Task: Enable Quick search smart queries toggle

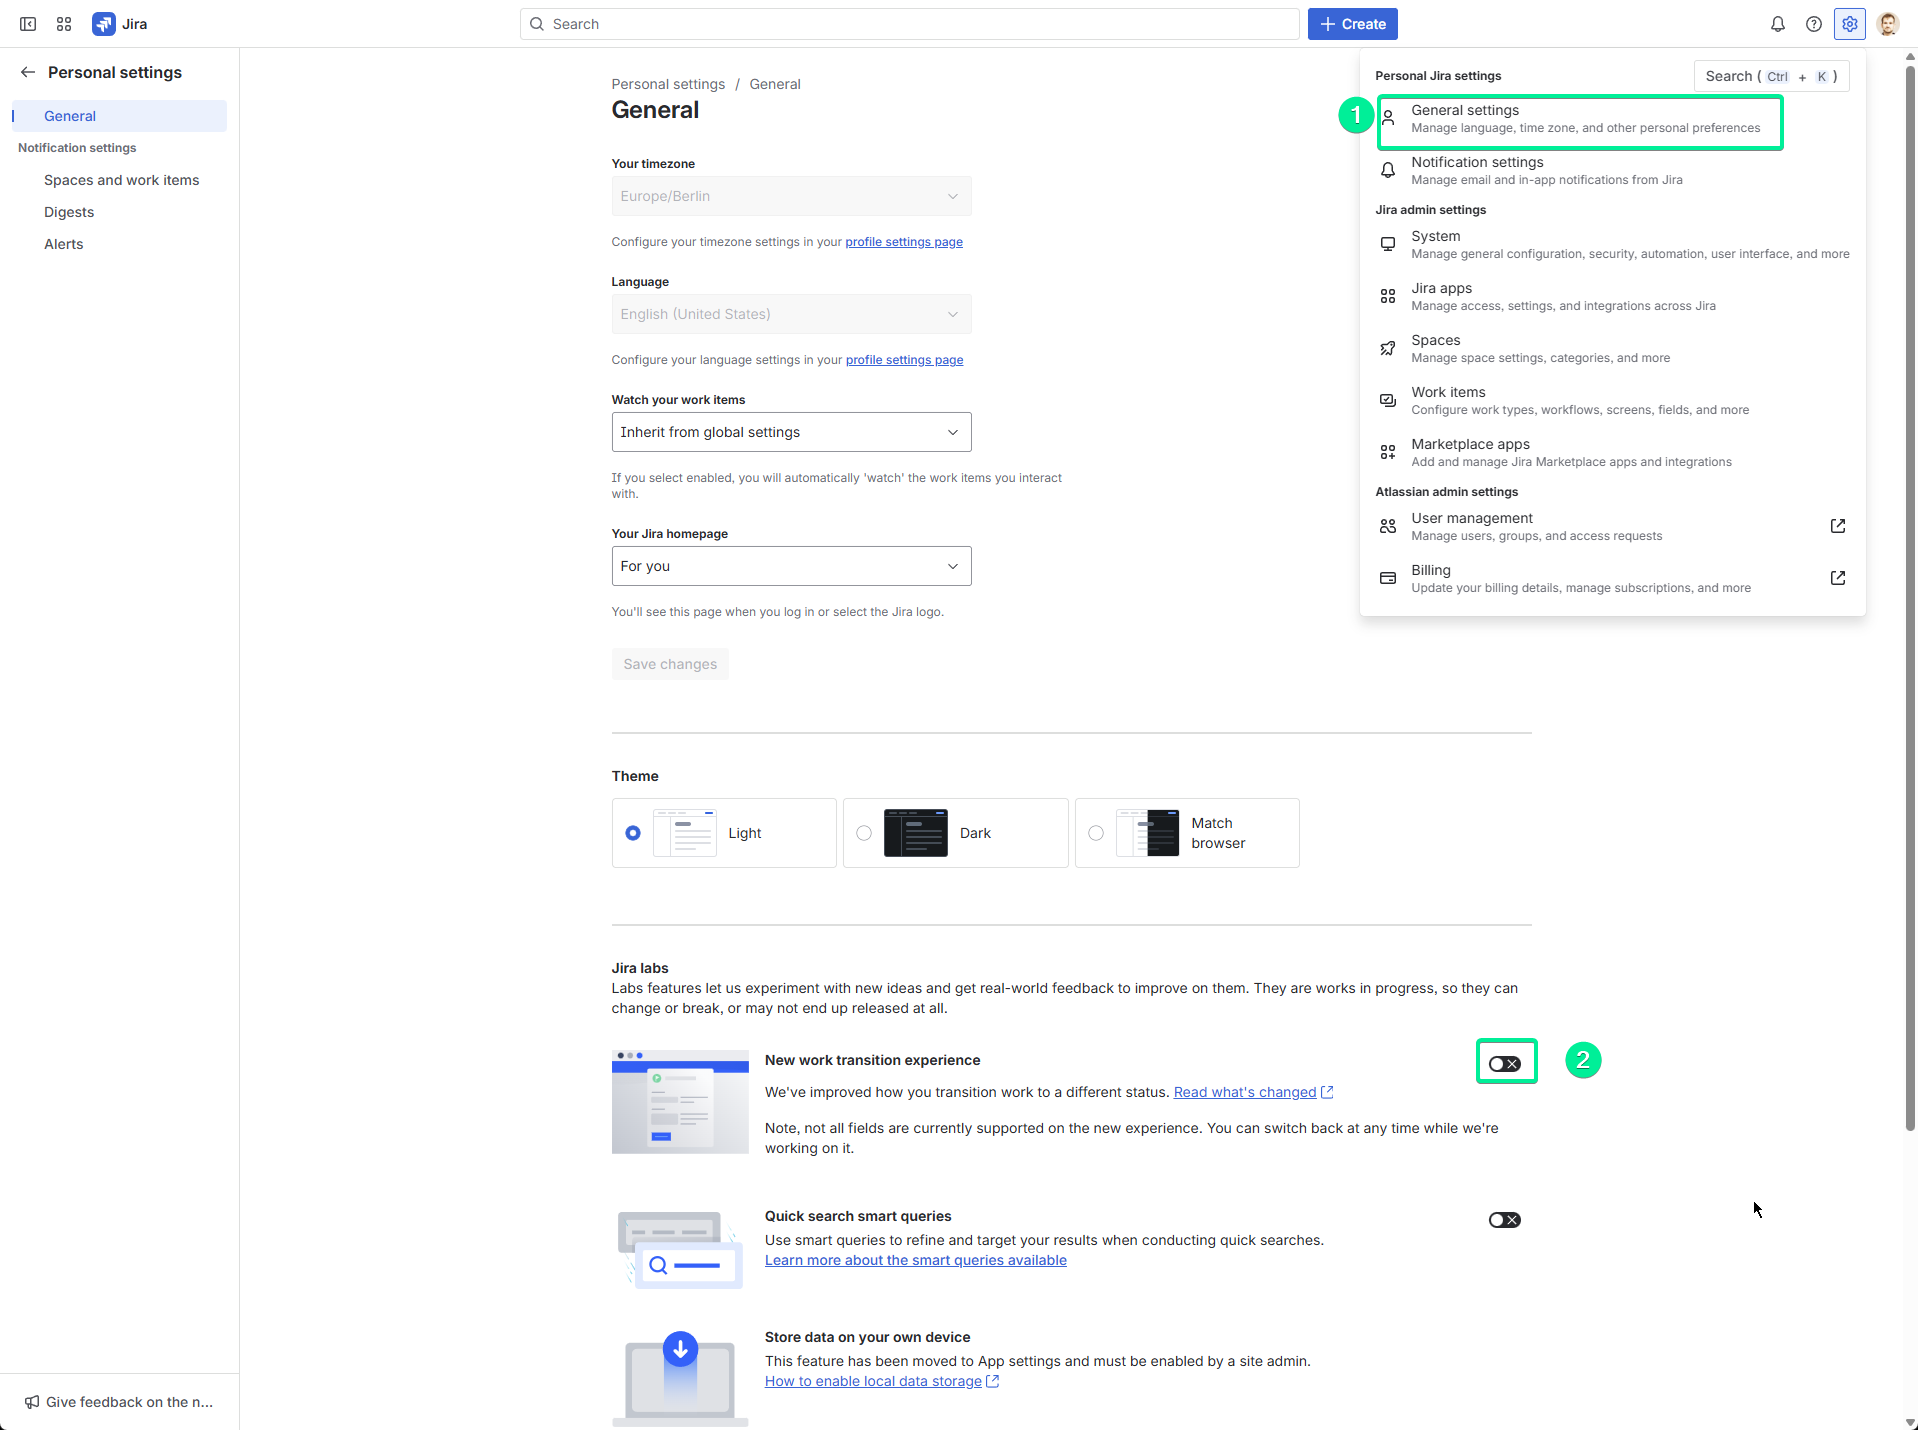Action: click(1504, 1220)
